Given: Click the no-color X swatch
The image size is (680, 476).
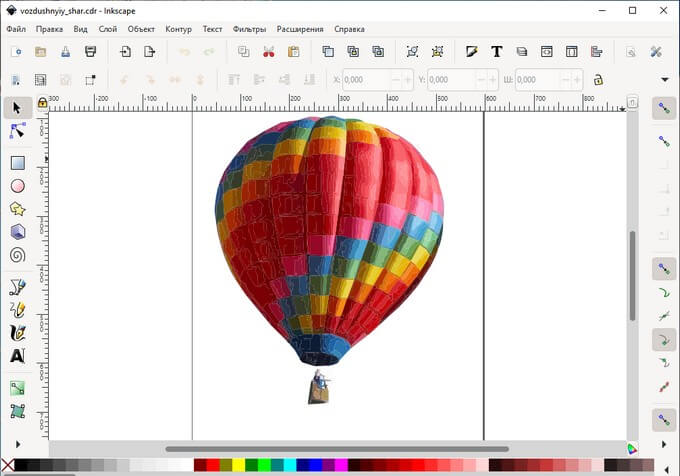Looking at the screenshot, I should pos(7,465).
